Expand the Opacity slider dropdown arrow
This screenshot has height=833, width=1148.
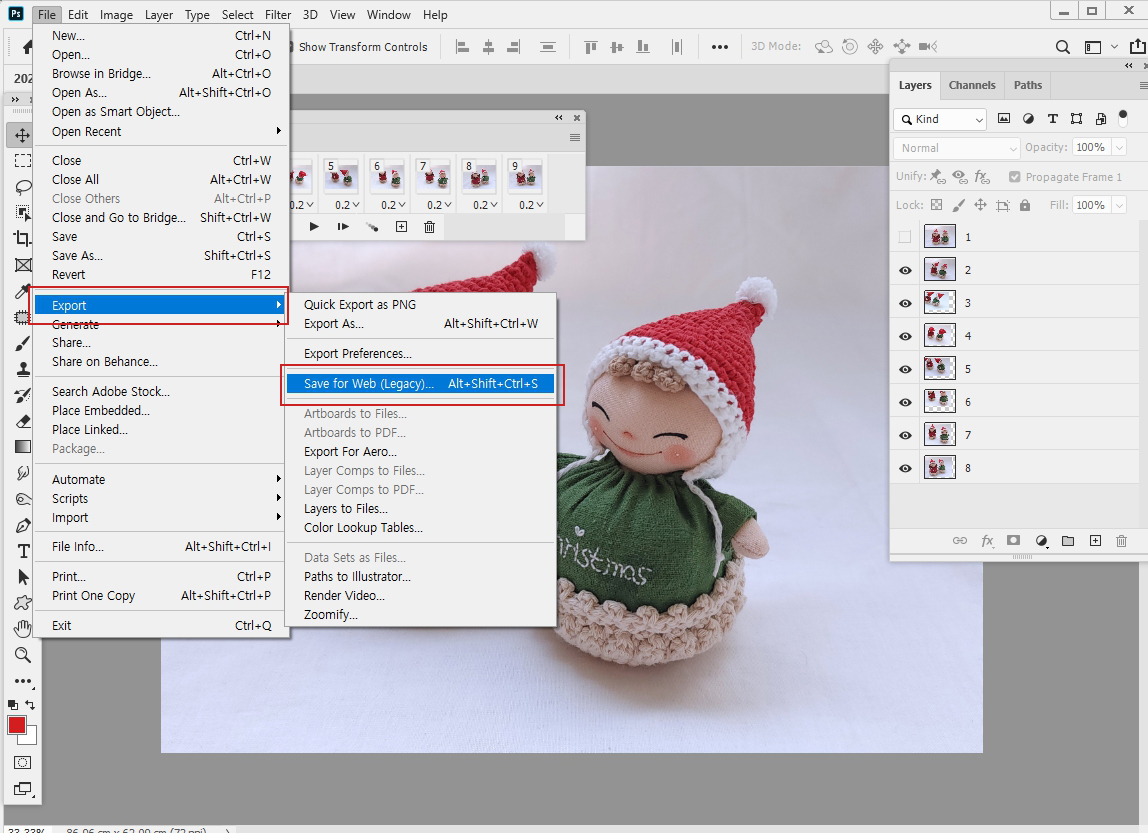tap(1119, 148)
